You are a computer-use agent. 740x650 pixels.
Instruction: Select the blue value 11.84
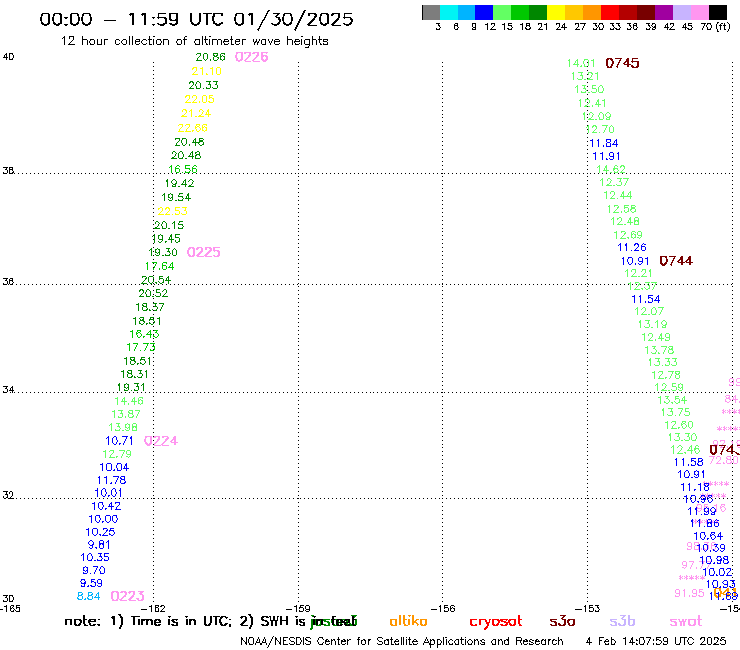click(604, 143)
